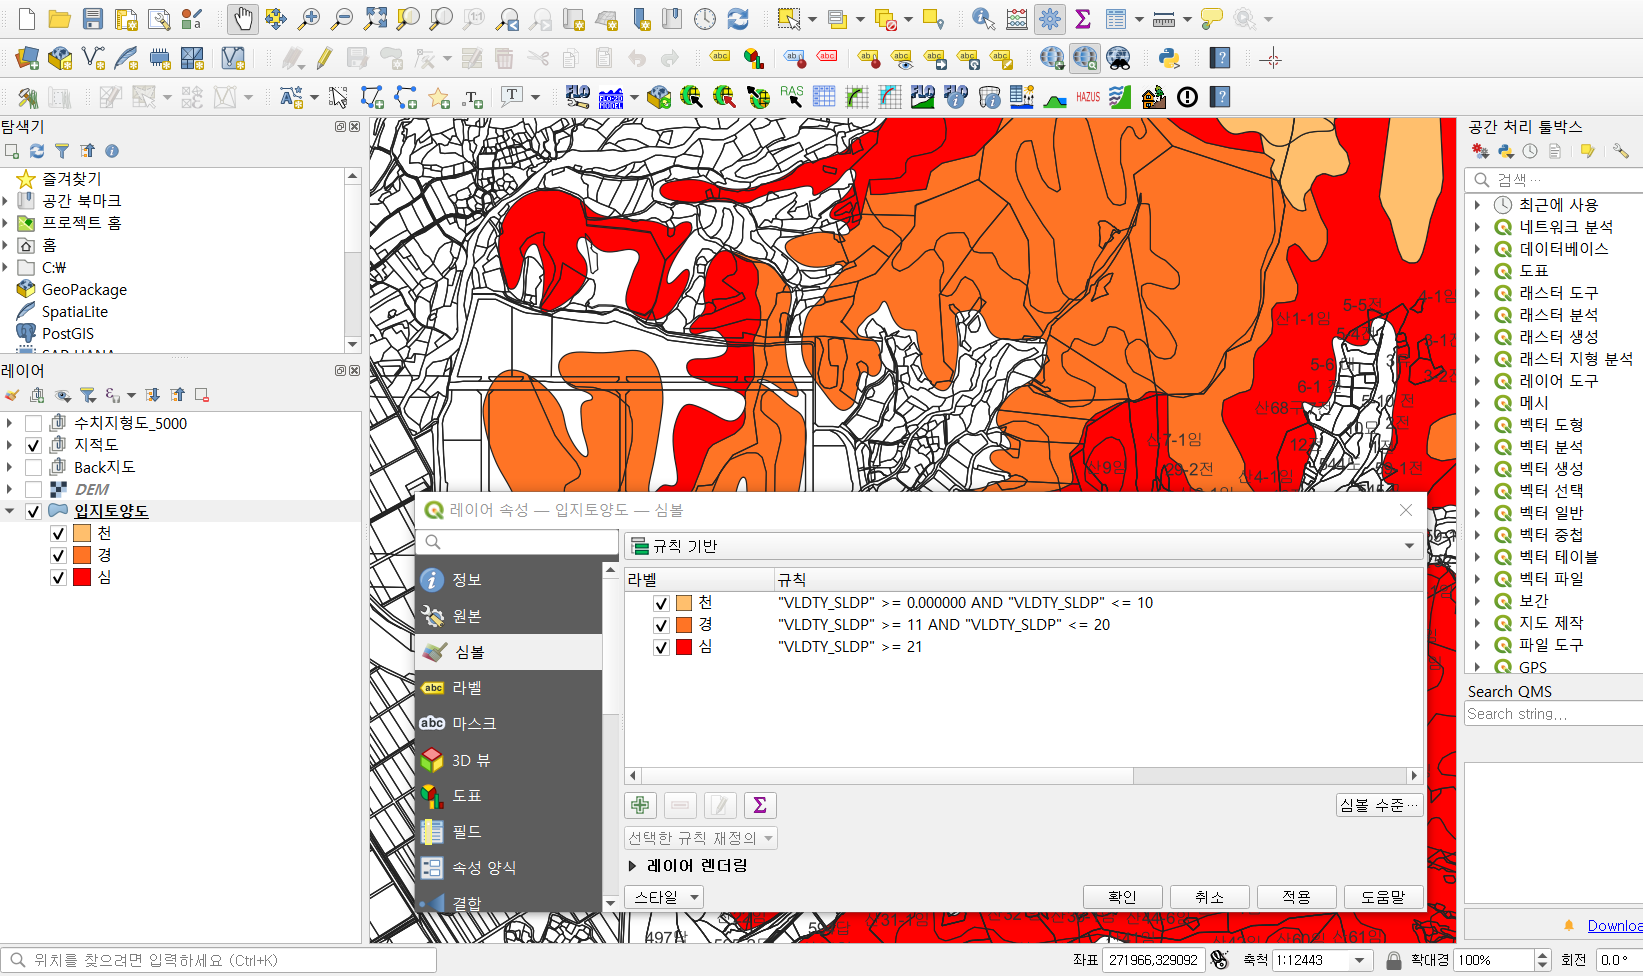1643x976 pixels.
Task: Click the Refresh map icon
Action: click(738, 19)
